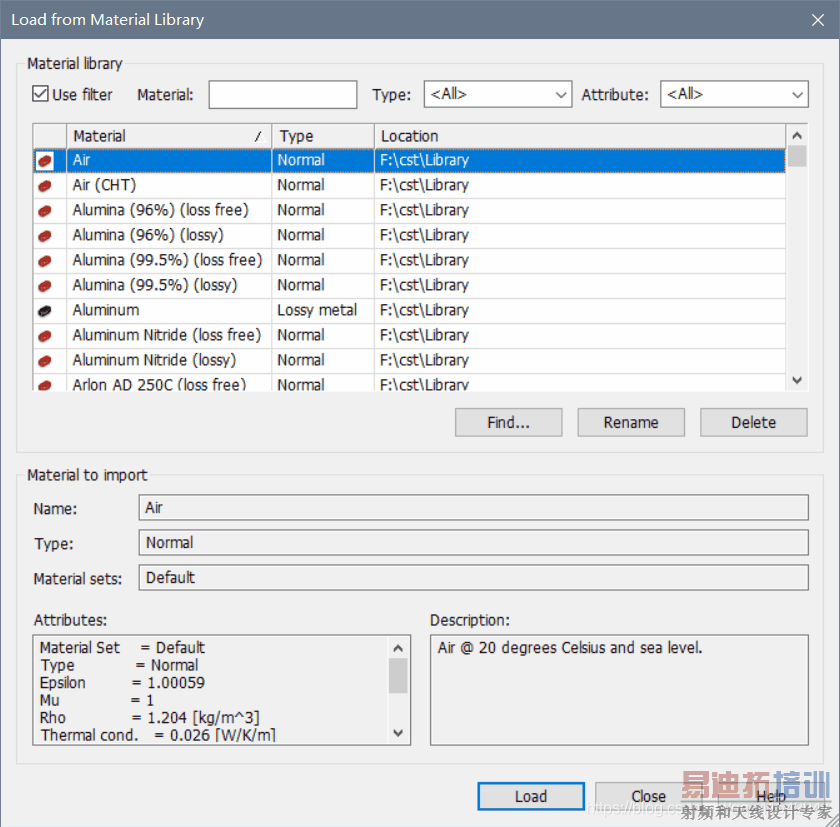Click the Epsilon = 1.00059 attribute line
Viewport: 840px width, 827px height.
(x=122, y=683)
